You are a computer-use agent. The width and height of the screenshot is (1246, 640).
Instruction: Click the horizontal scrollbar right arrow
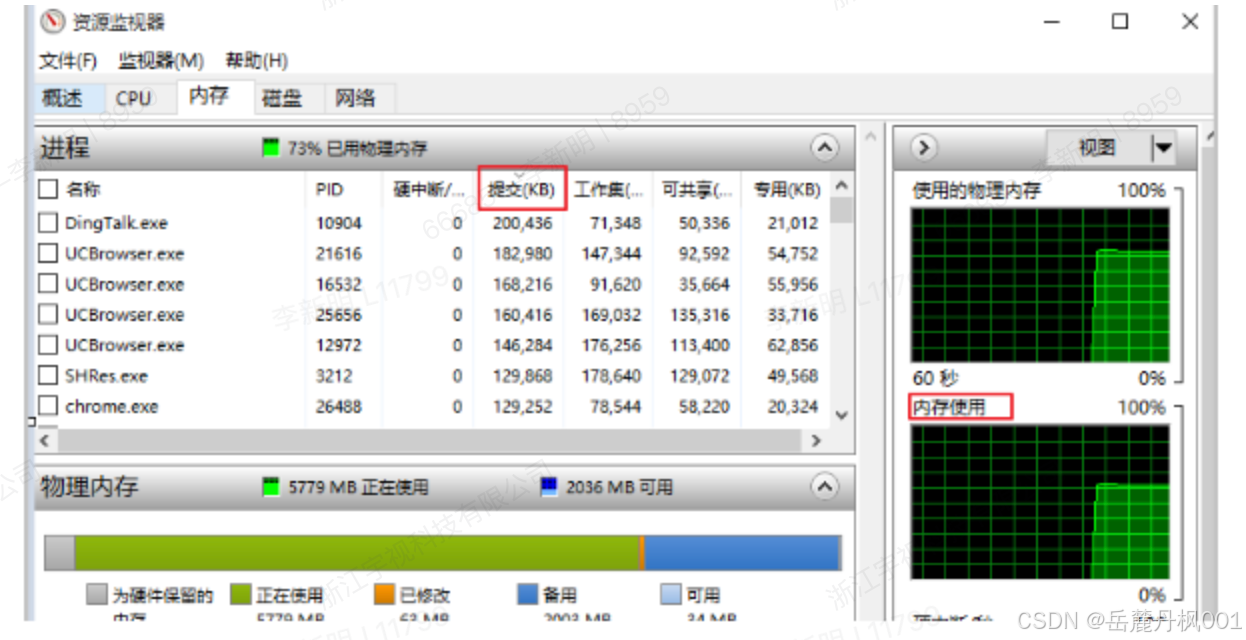818,440
